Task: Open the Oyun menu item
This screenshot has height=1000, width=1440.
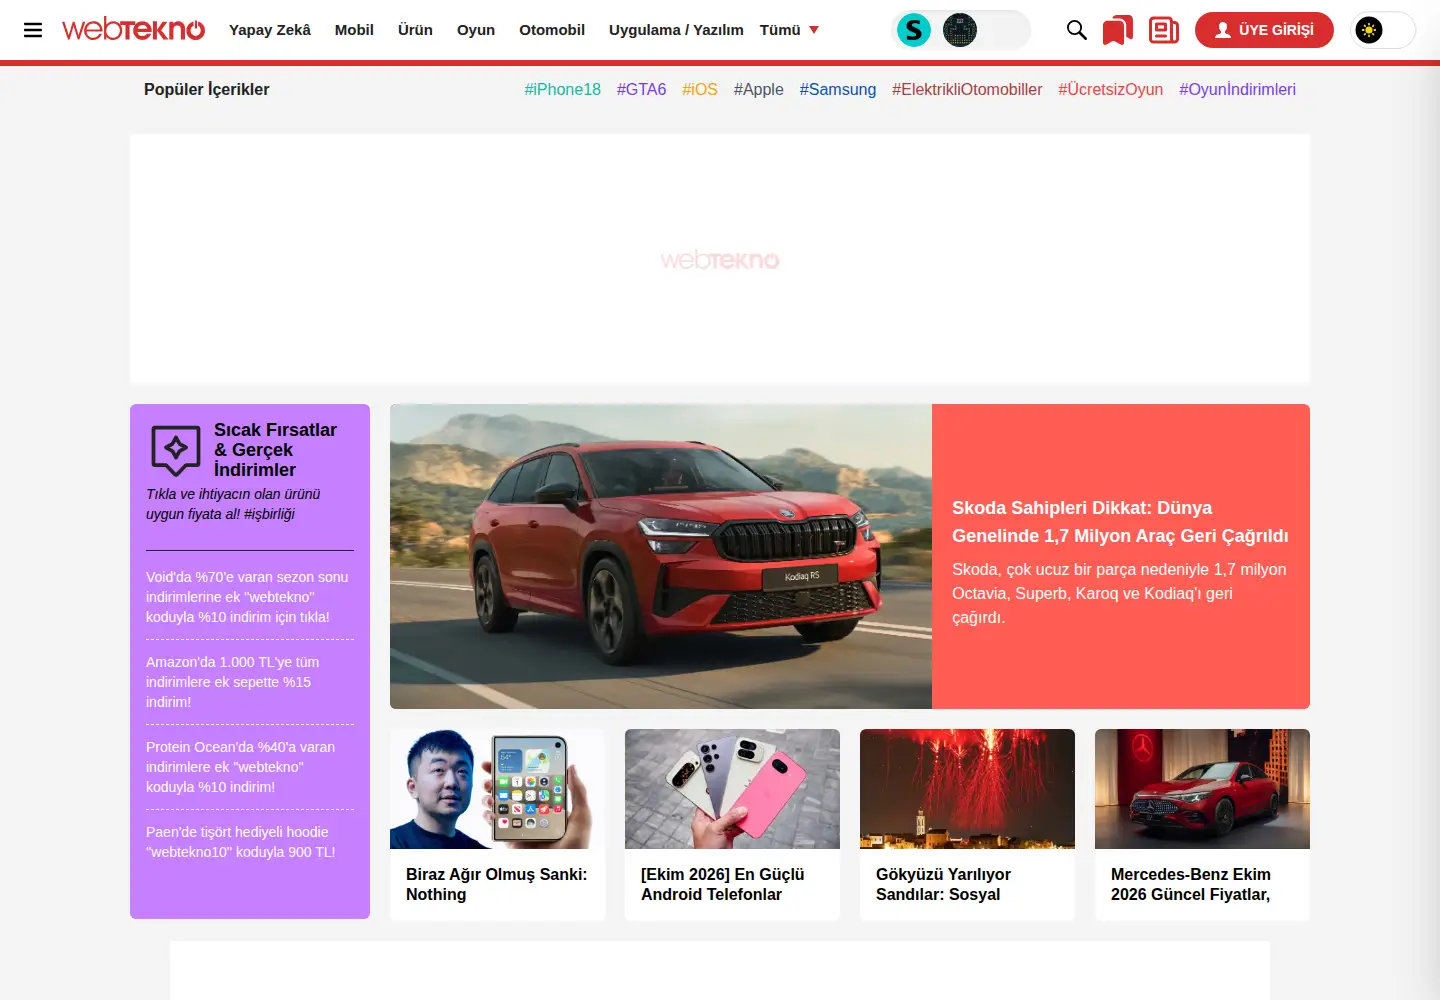Action: pos(476,30)
